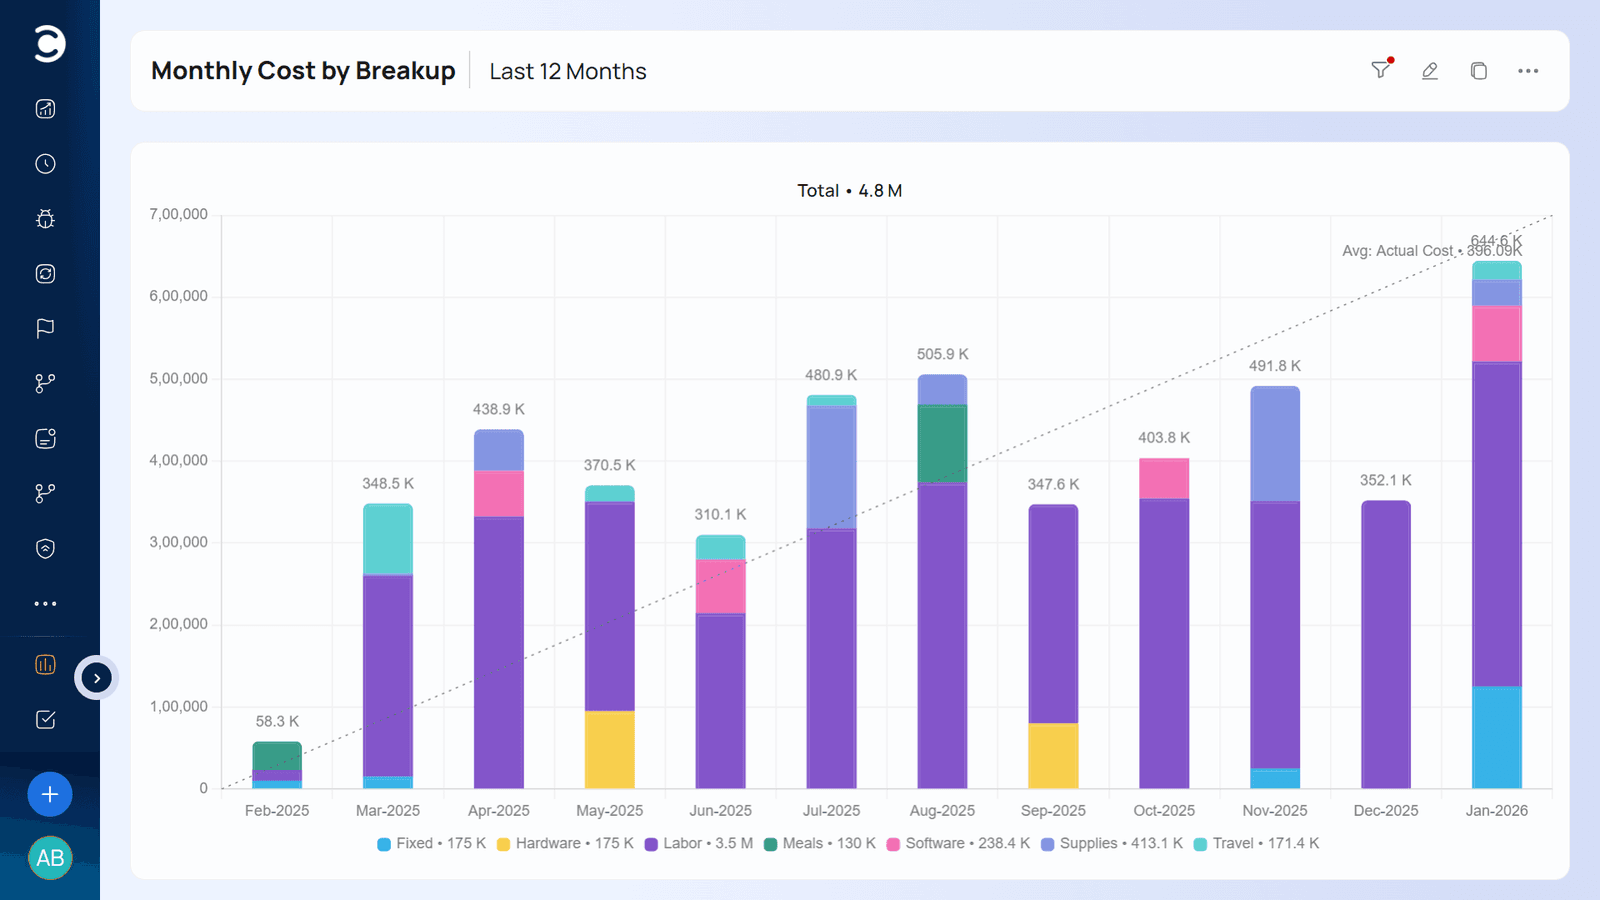1600x900 pixels.
Task: Toggle Software series in legend
Action: point(958,844)
